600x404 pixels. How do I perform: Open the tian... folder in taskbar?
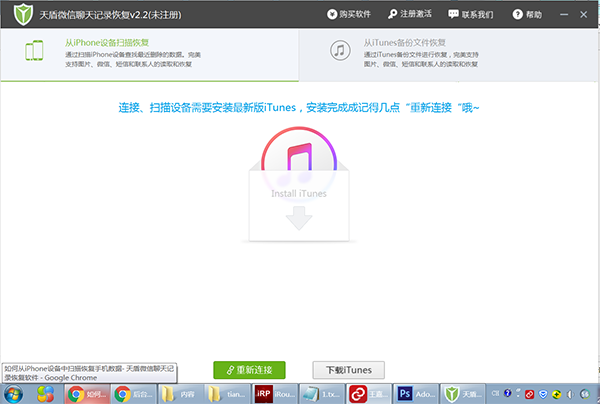[x=227, y=394]
